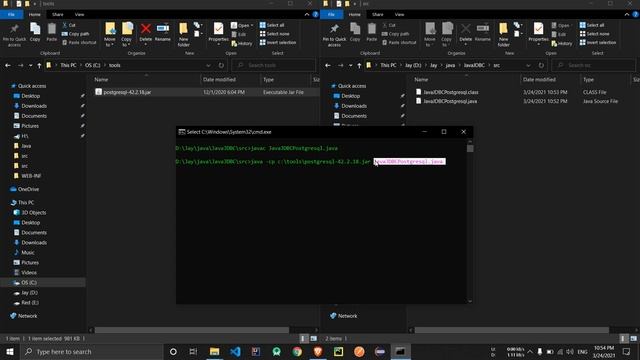Image resolution: width=640 pixels, height=360 pixels.
Task: Collapse the ribbon in the tools window
Action: click(307, 14)
